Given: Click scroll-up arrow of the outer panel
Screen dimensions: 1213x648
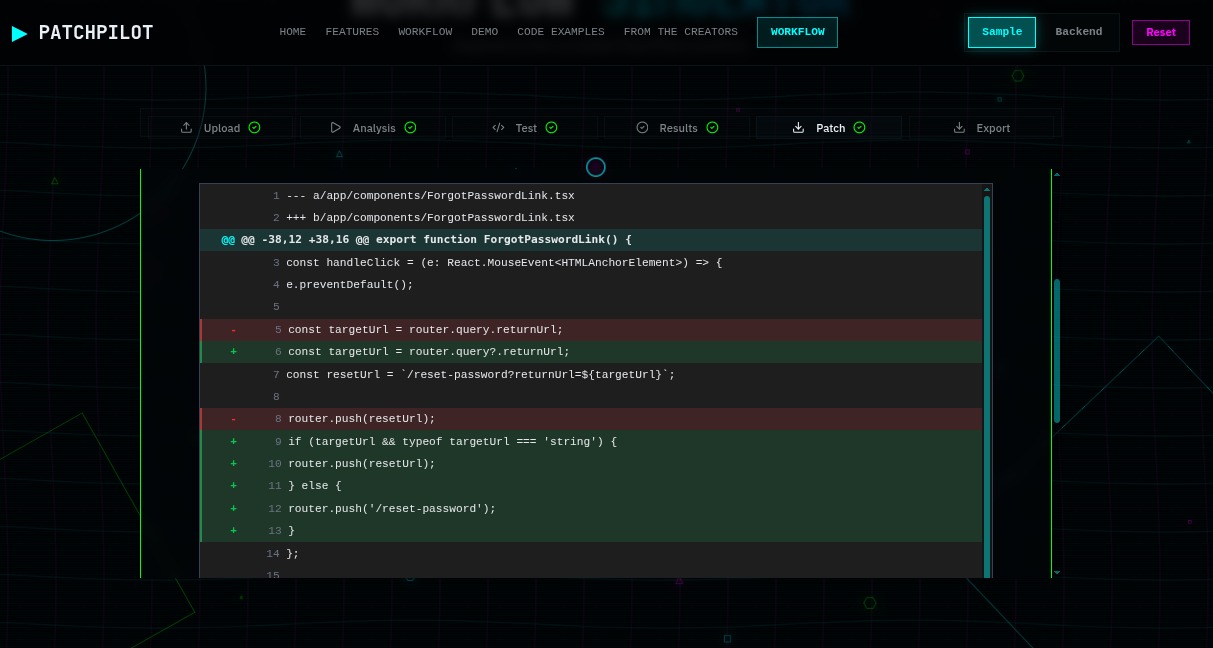Looking at the screenshot, I should point(1057,174).
